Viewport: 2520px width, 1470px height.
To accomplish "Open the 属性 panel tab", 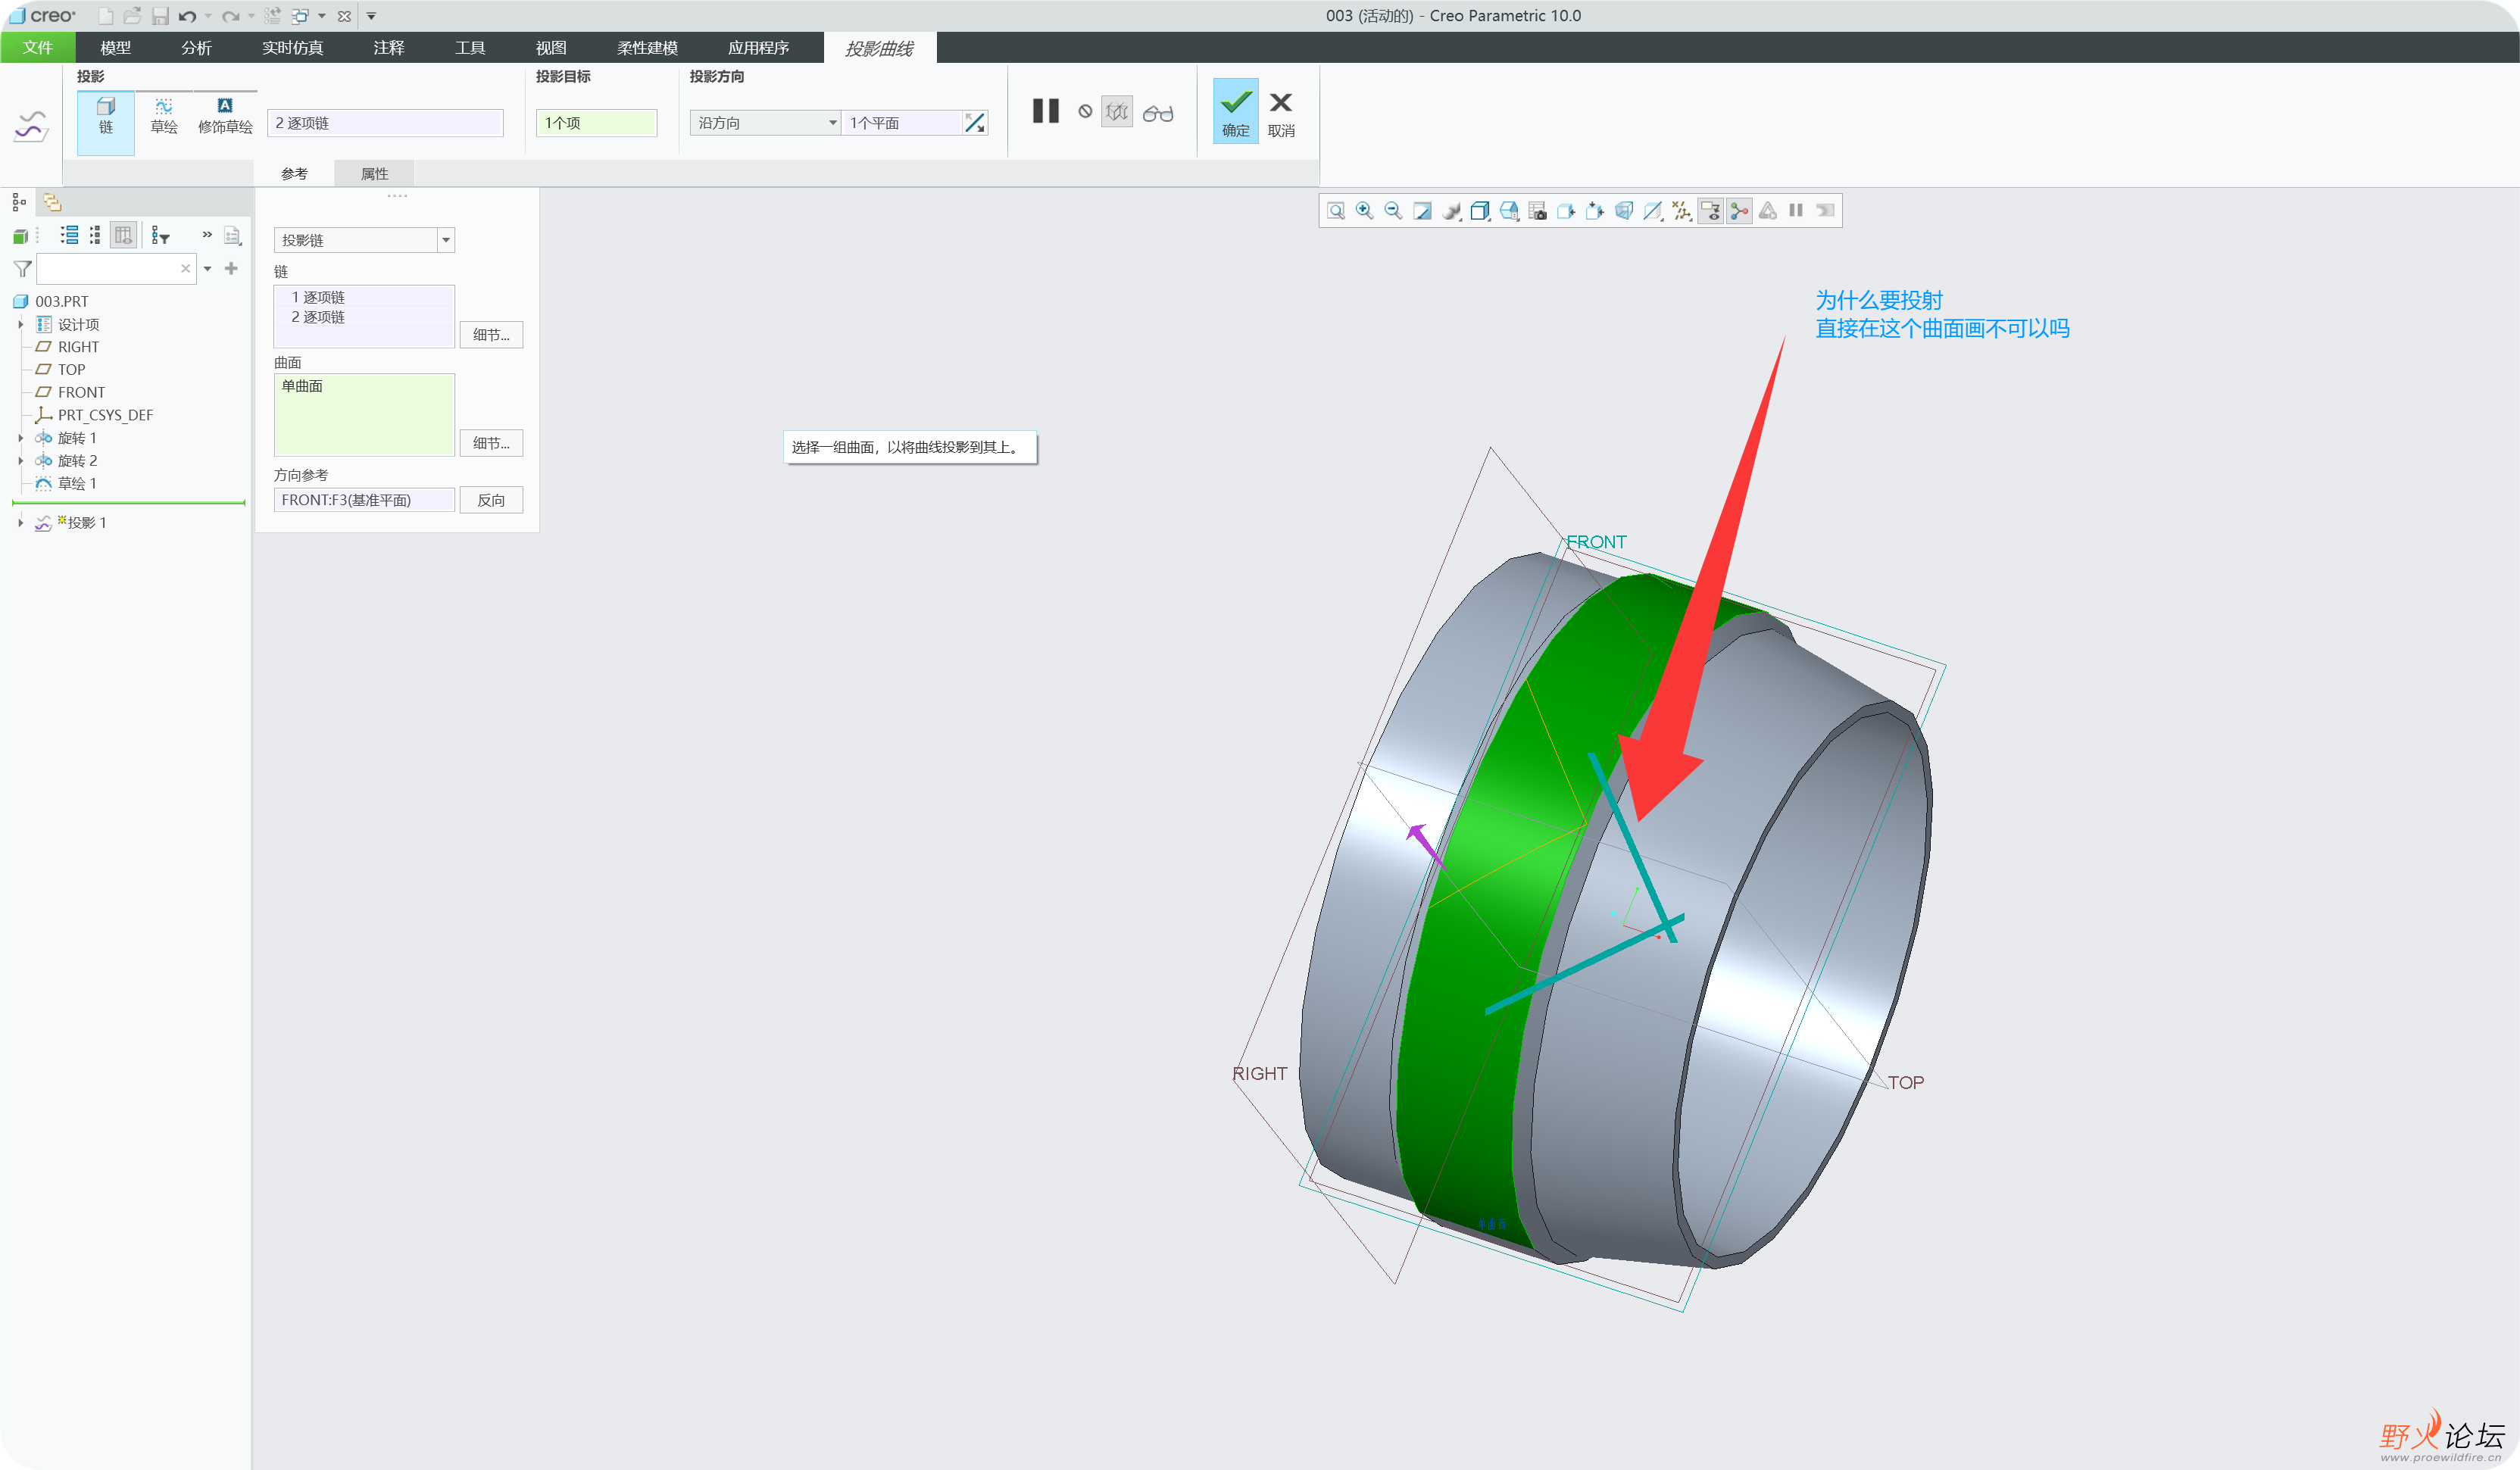I will click(374, 173).
